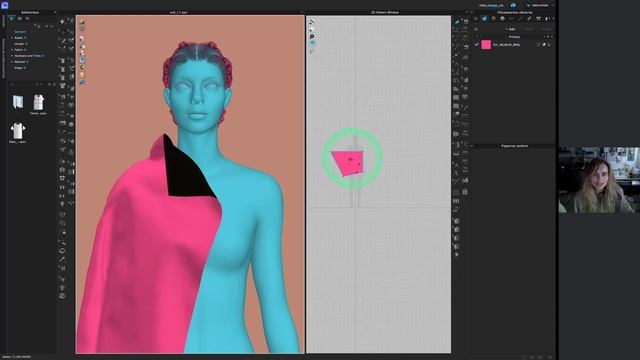This screenshot has width=640, height=360.
Task: Select the Male T-shirt garment thumbnail
Action: pyautogui.click(x=18, y=131)
